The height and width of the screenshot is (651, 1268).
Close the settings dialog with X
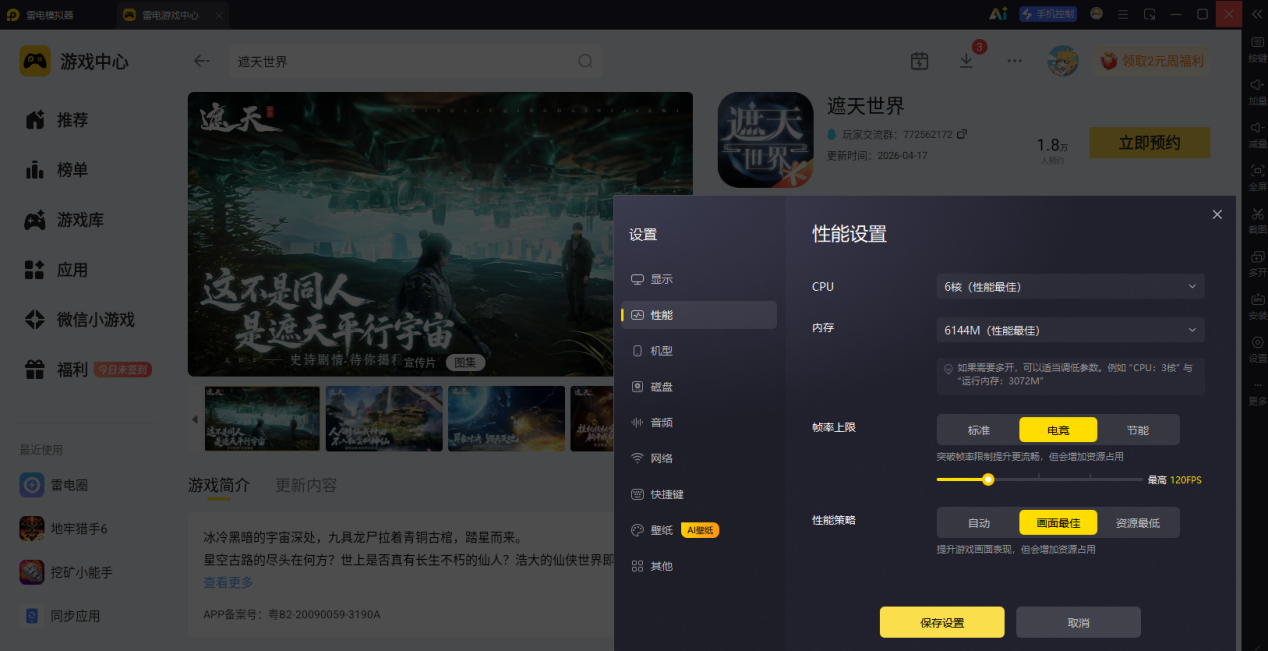1217,215
